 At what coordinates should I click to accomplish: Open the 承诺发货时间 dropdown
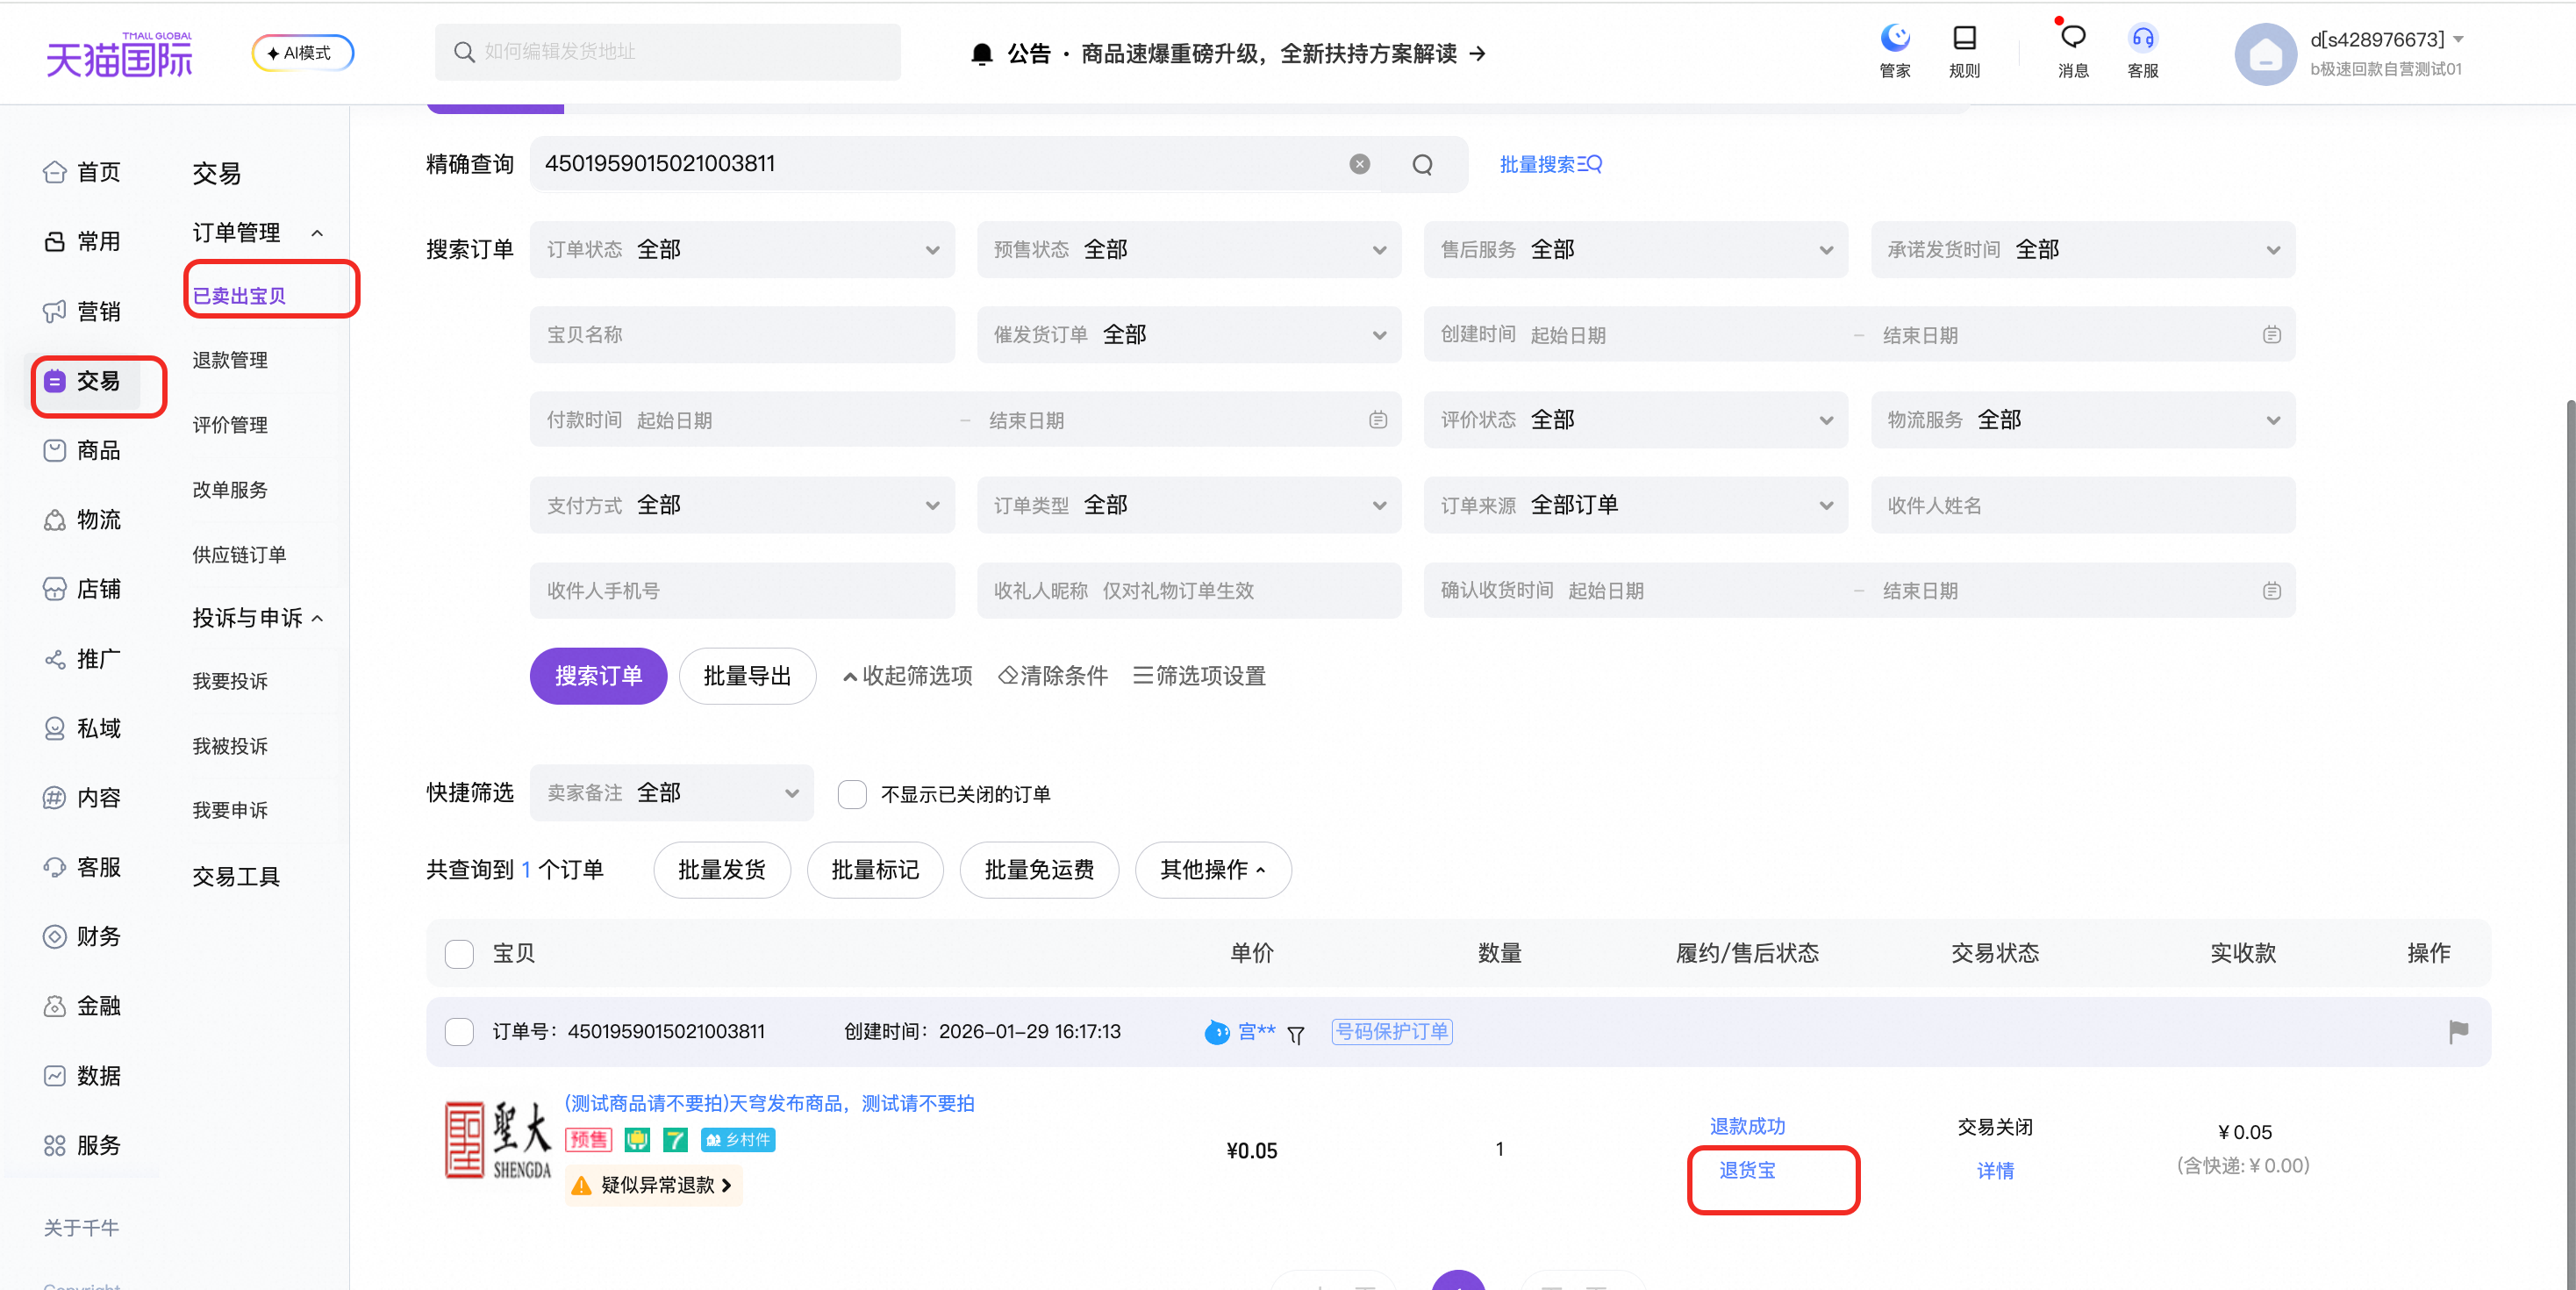(x=2083, y=250)
